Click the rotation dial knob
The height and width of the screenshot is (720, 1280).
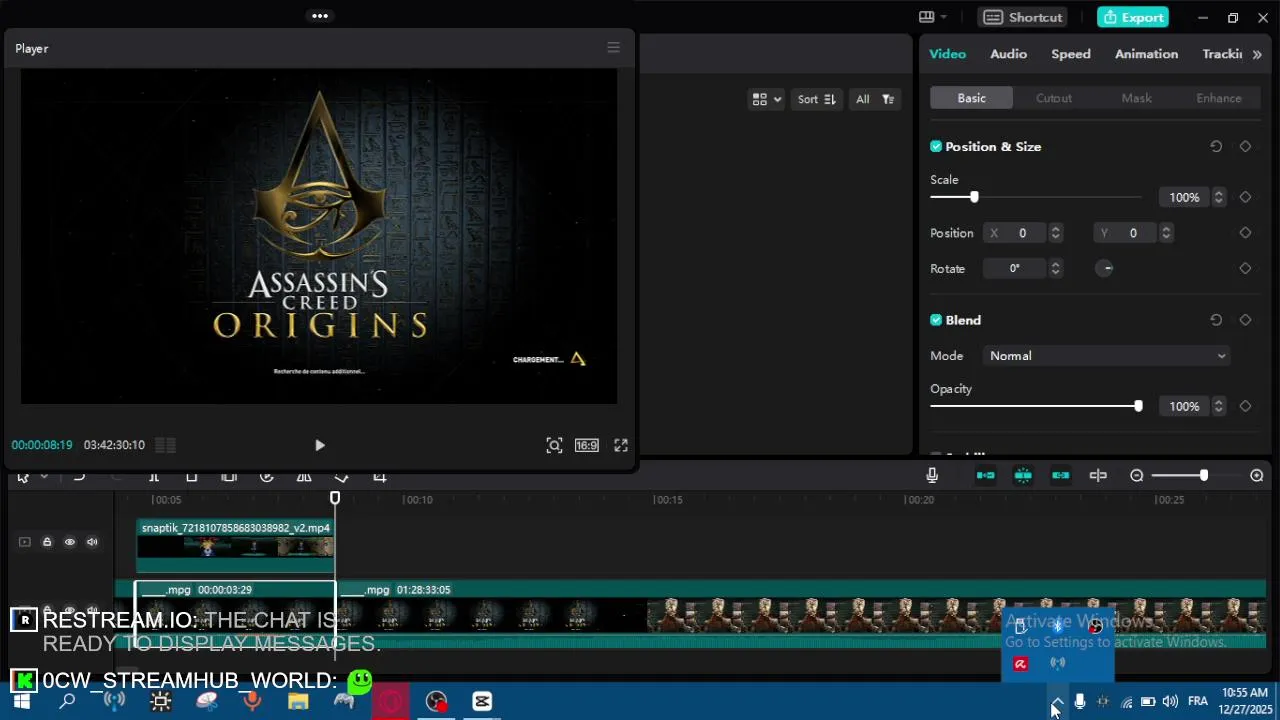coord(1105,268)
